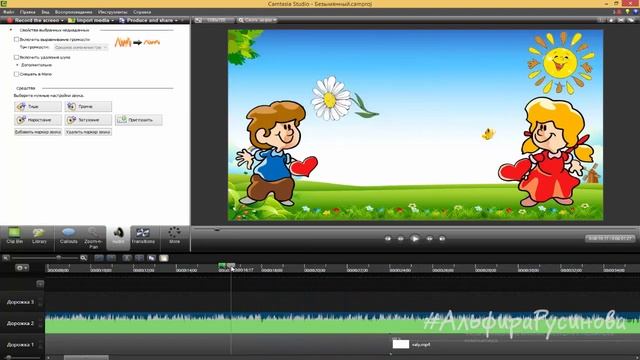Open the Library tab
This screenshot has width=640, height=360.
point(39,237)
